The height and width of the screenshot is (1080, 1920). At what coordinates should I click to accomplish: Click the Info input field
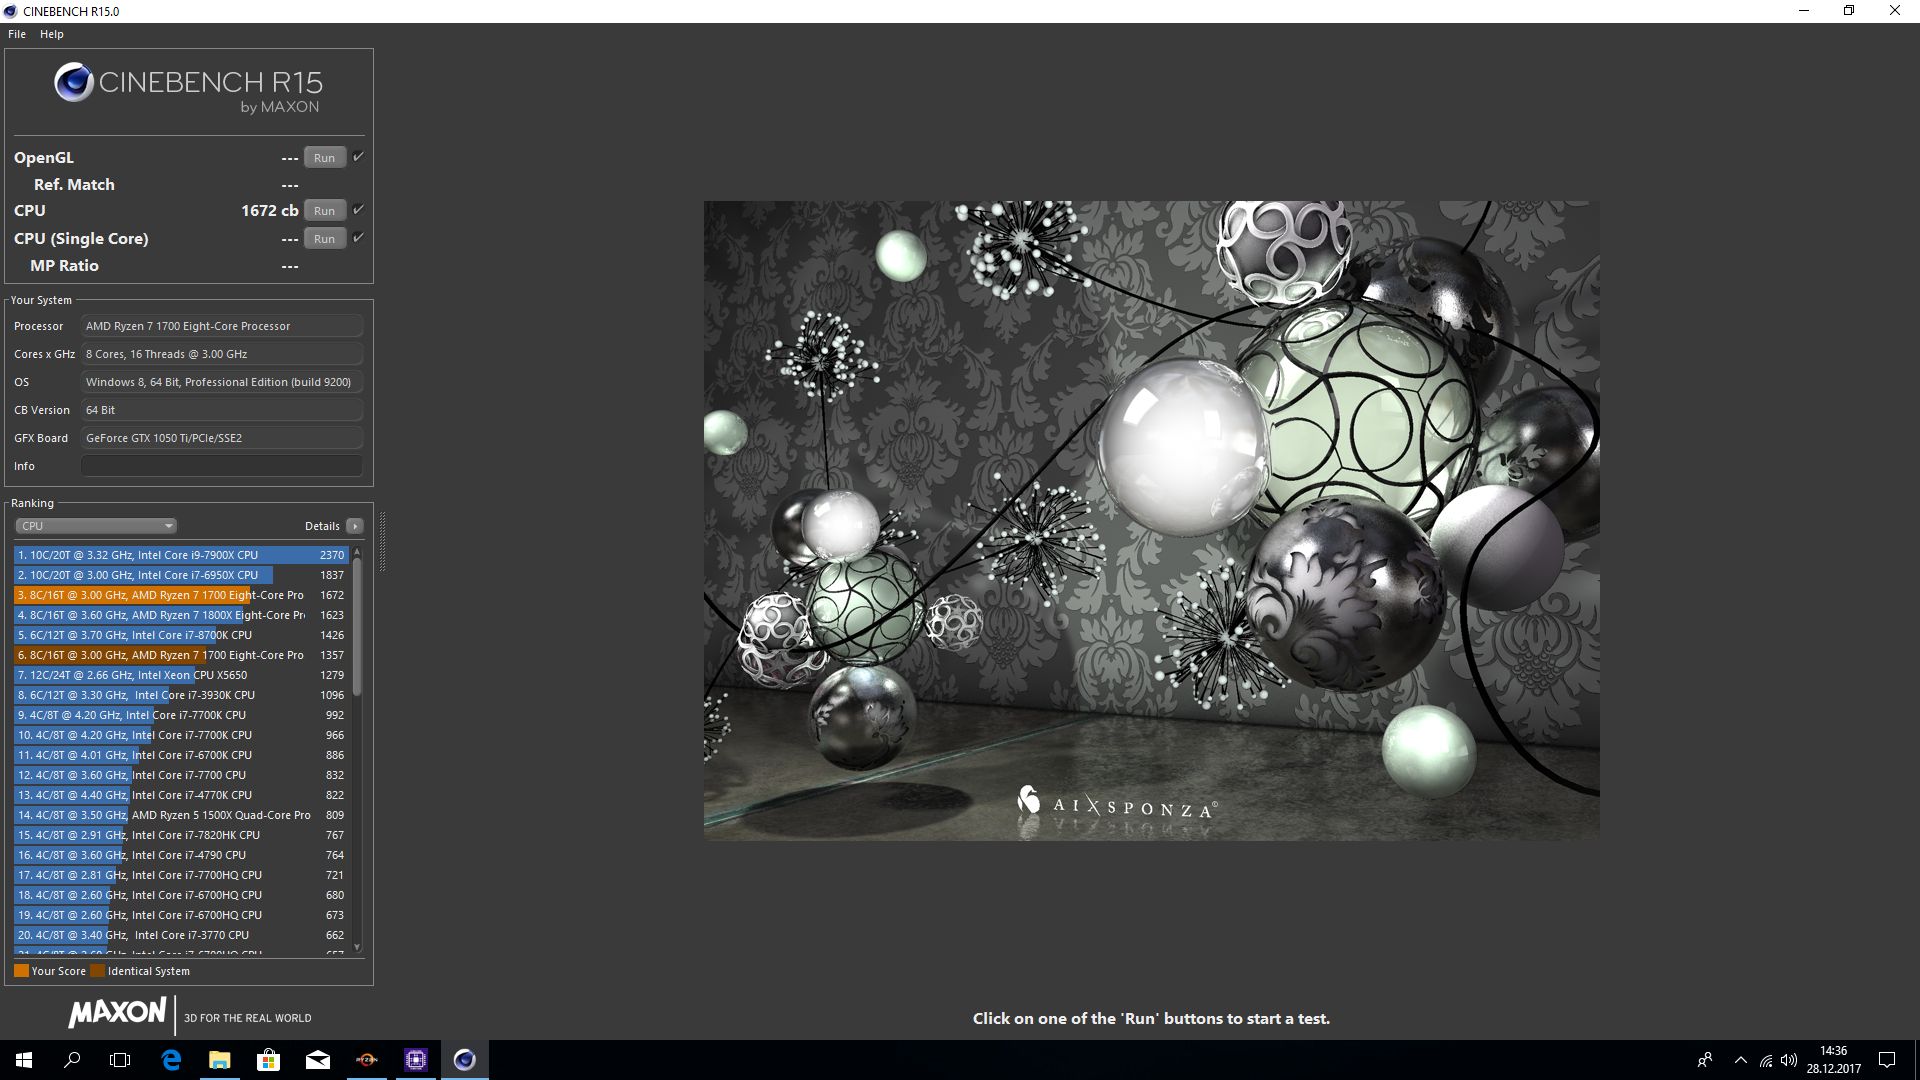click(222, 466)
